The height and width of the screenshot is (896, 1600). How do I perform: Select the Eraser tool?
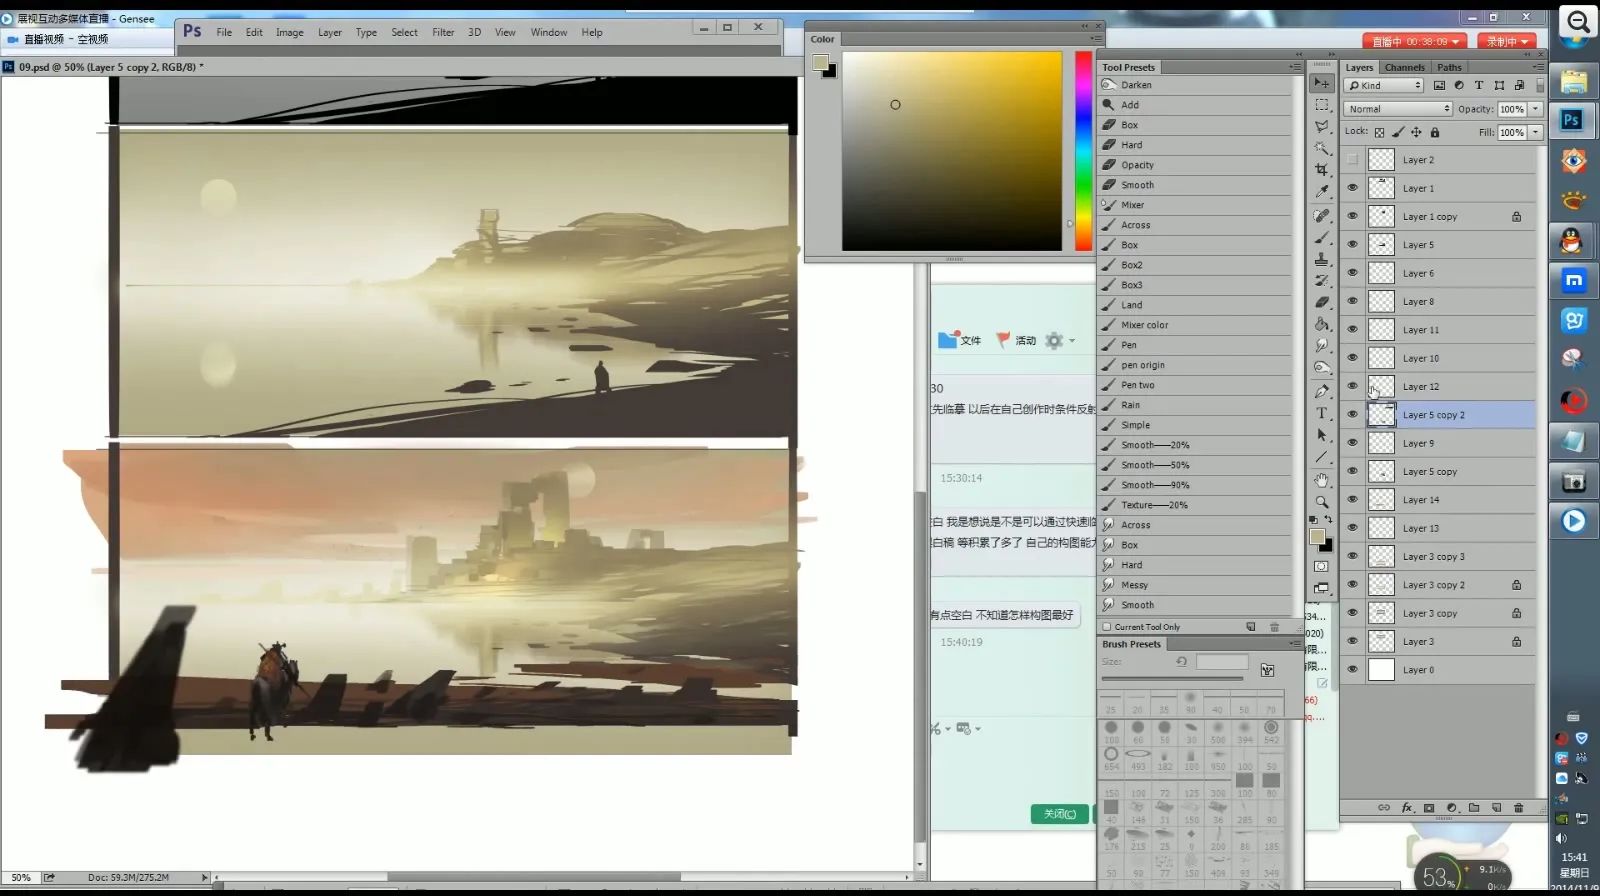click(1321, 302)
